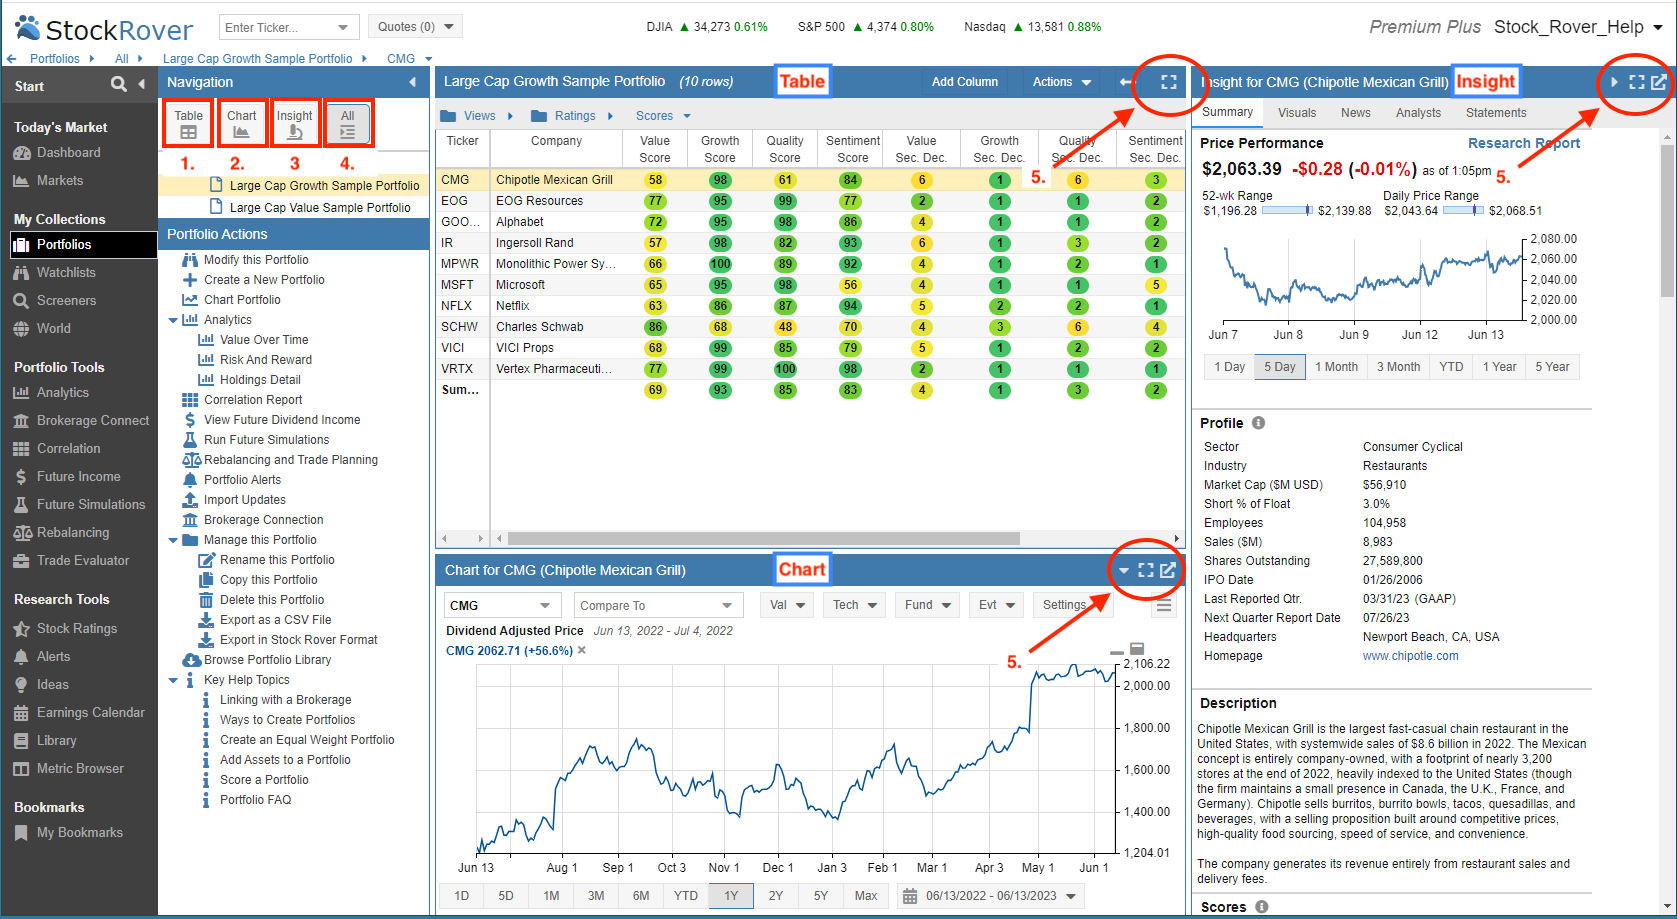This screenshot has width=1677, height=919.
Task: Set chart period to 6M
Action: pyautogui.click(x=641, y=896)
